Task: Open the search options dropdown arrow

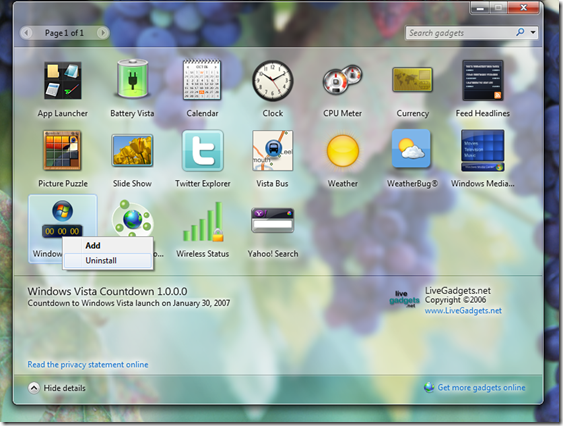Action: click(533, 32)
